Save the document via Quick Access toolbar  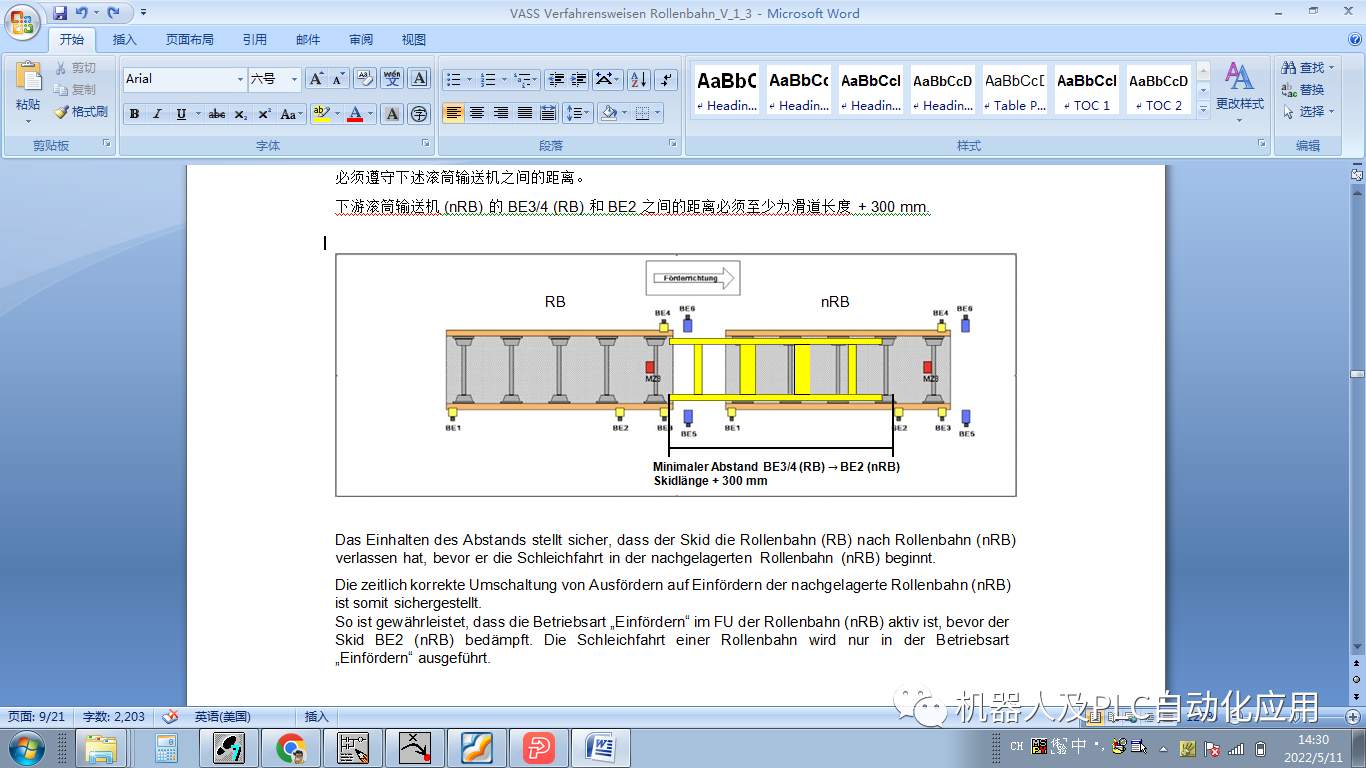click(62, 12)
